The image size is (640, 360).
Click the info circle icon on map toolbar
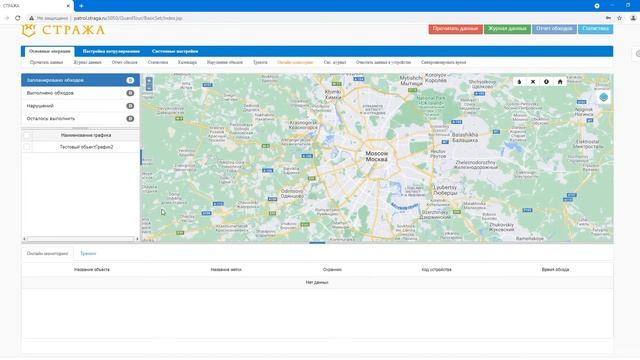[546, 82]
